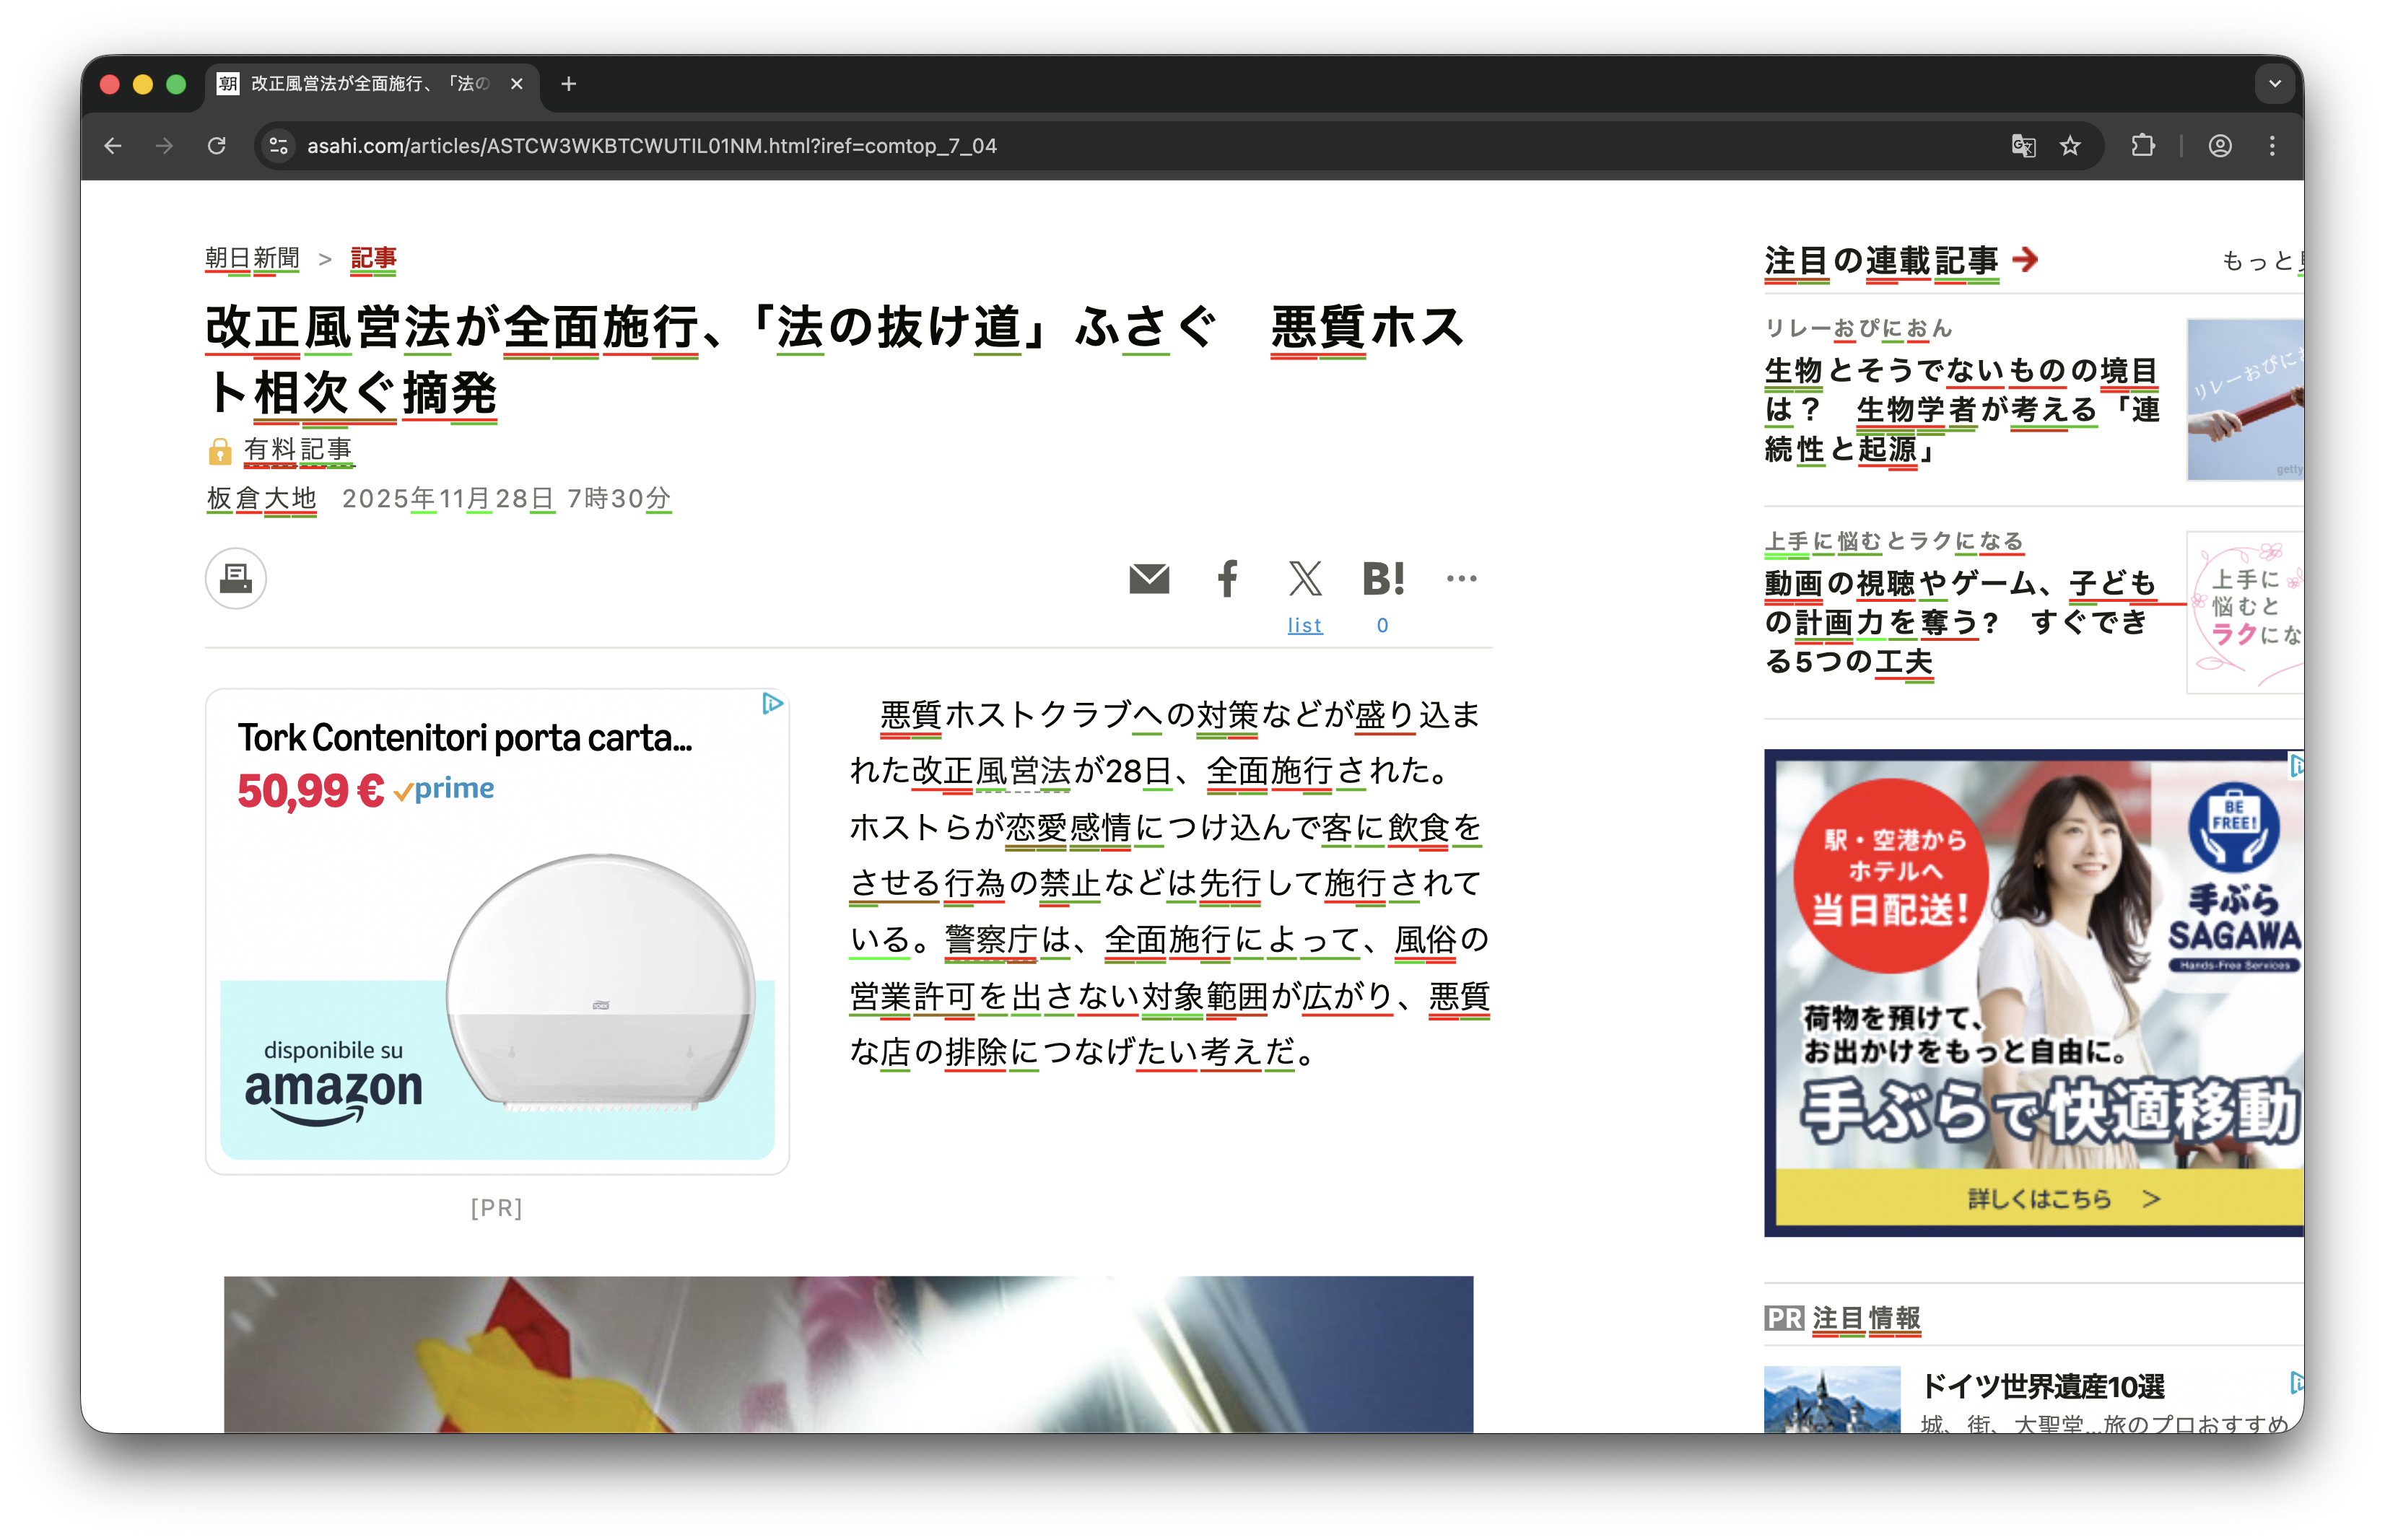The width and height of the screenshot is (2385, 1540).
Task: Select the 改正風営法 article tab
Action: click(370, 84)
